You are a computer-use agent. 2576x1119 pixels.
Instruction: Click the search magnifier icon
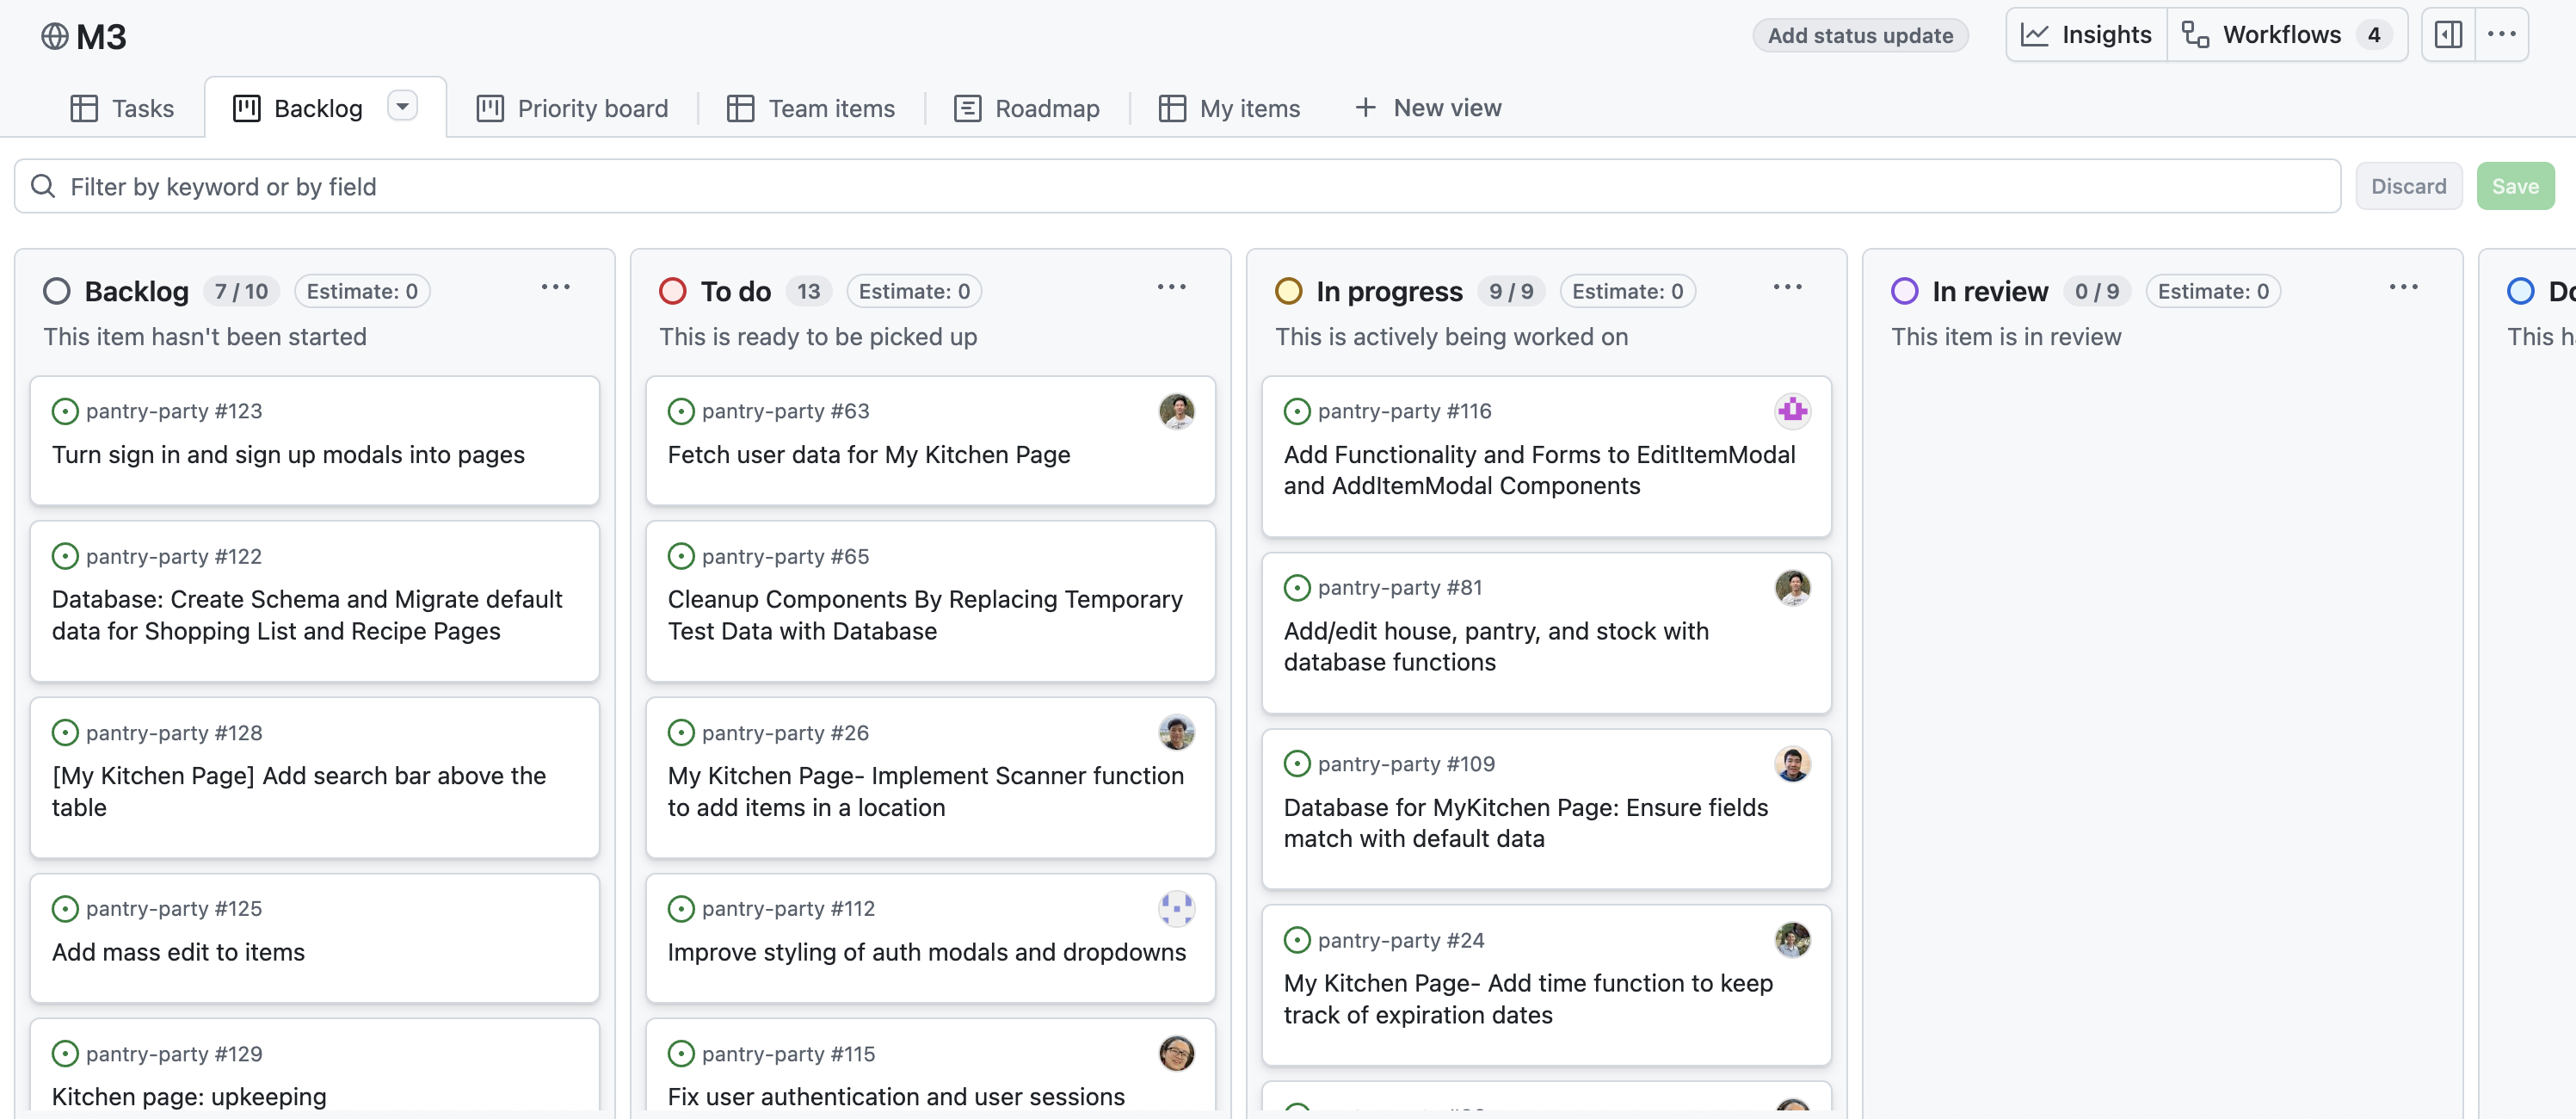point(43,186)
